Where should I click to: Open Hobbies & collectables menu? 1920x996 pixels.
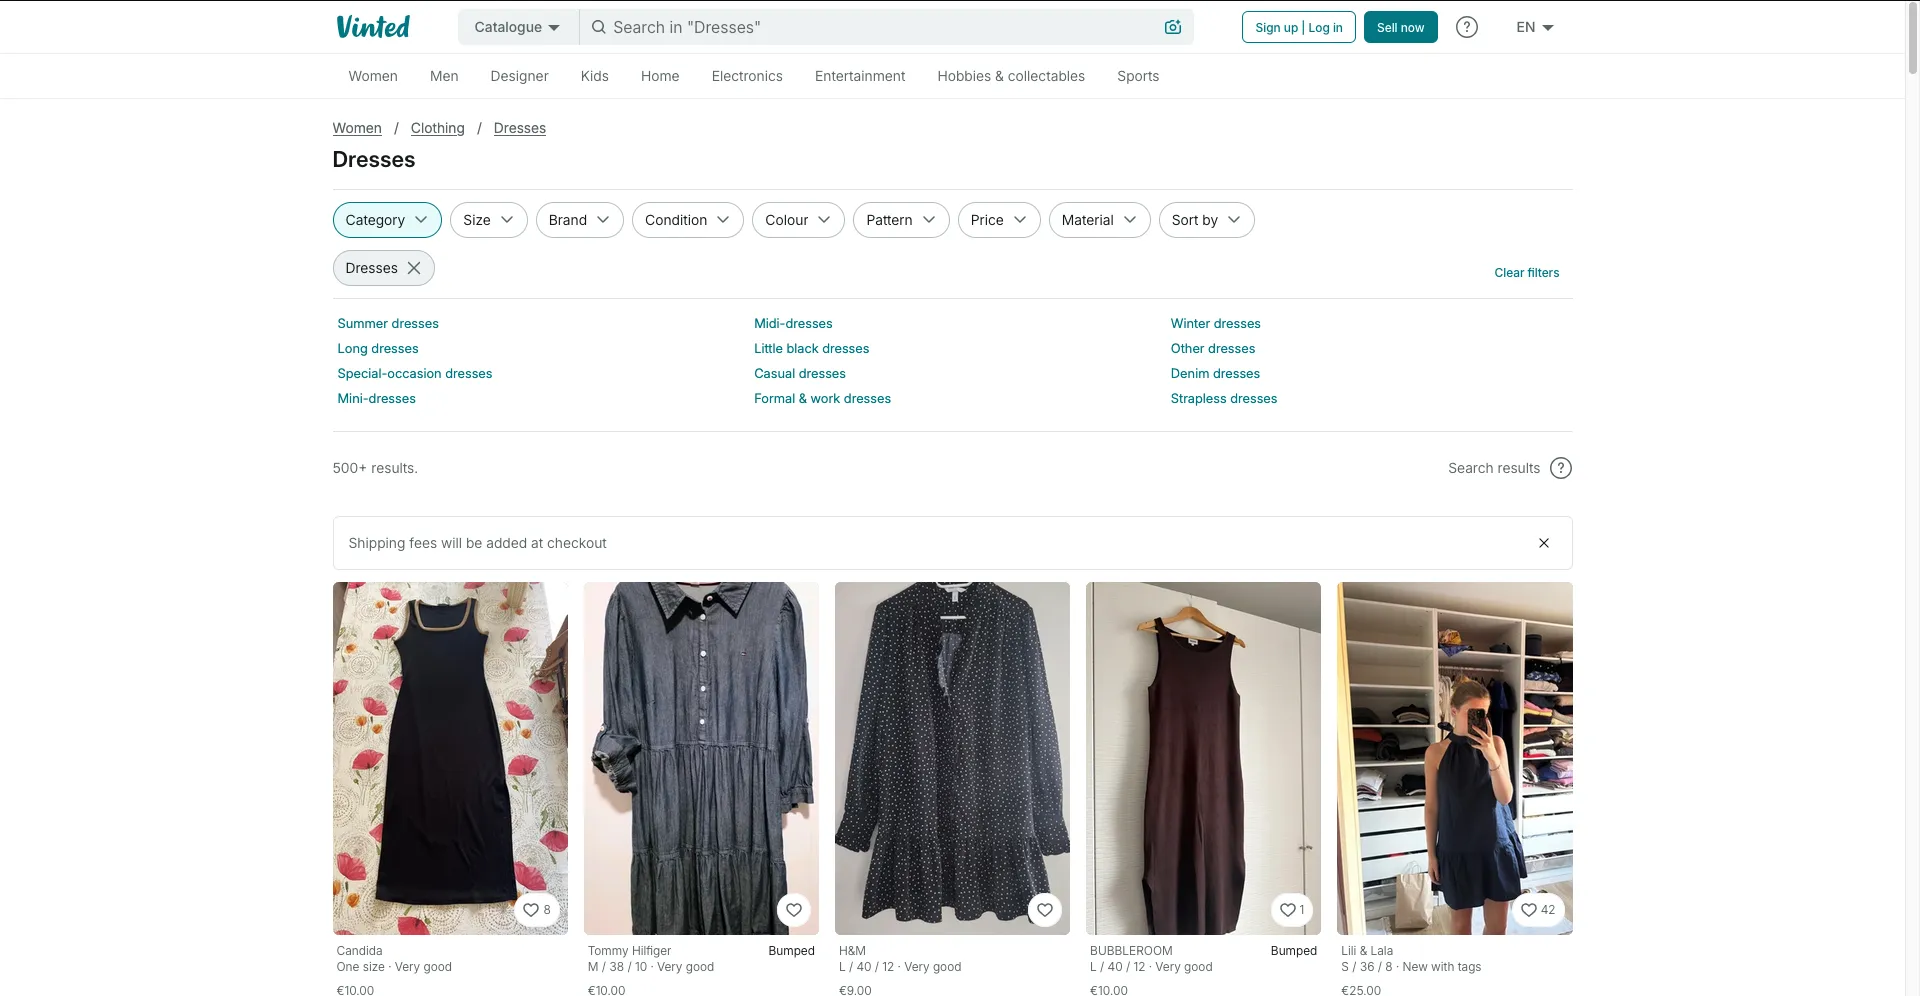1011,76
